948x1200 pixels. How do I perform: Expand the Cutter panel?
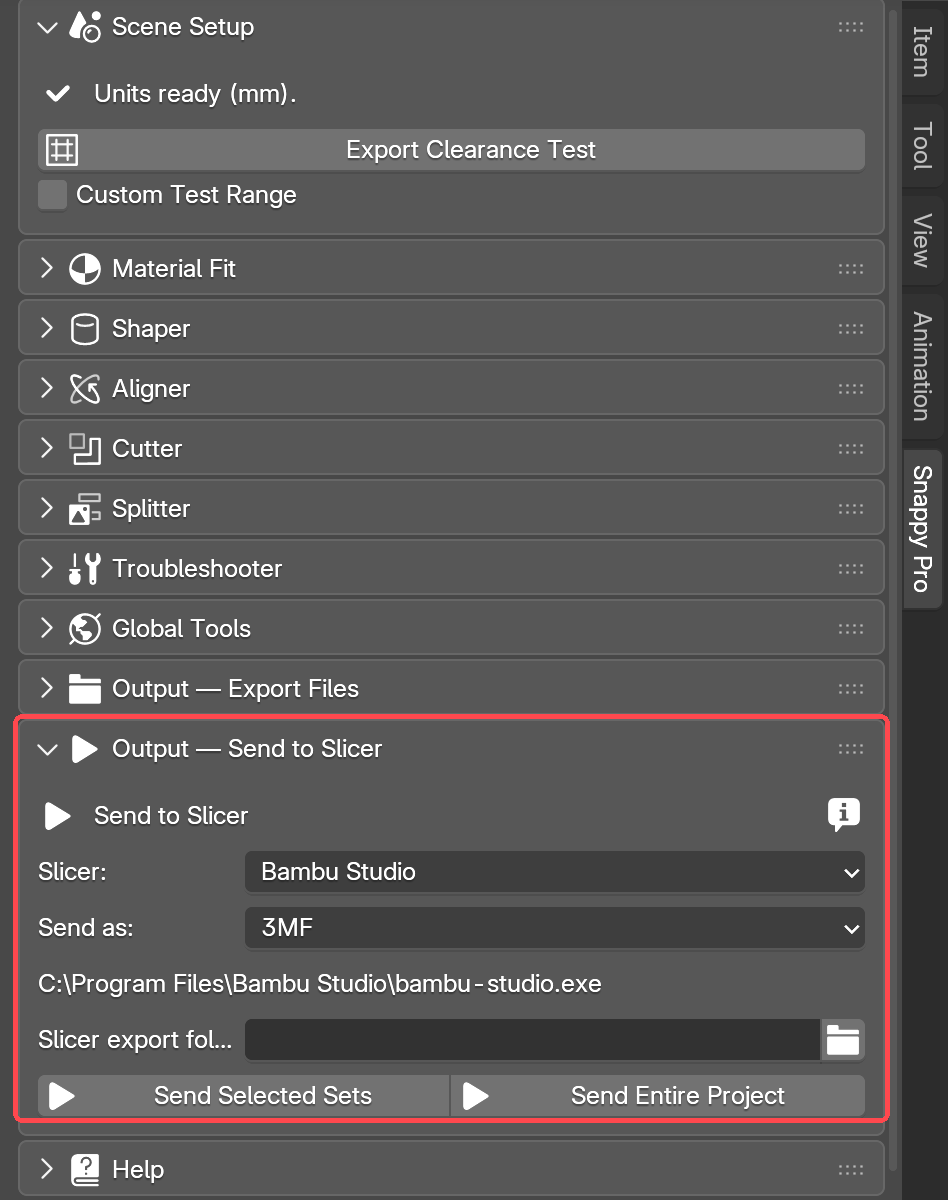[x=46, y=449]
